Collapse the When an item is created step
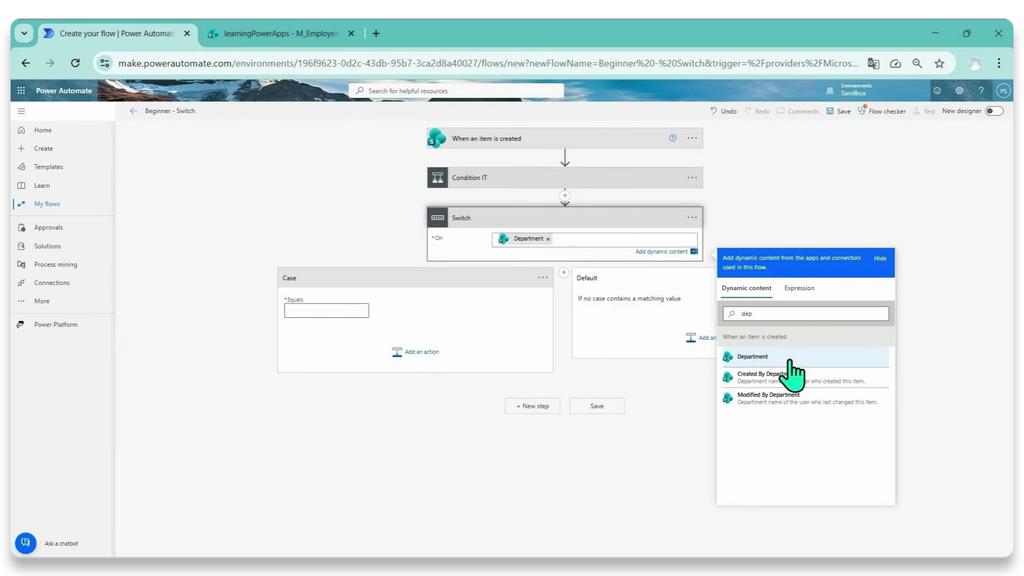This screenshot has height=576, width=1024. [565, 138]
